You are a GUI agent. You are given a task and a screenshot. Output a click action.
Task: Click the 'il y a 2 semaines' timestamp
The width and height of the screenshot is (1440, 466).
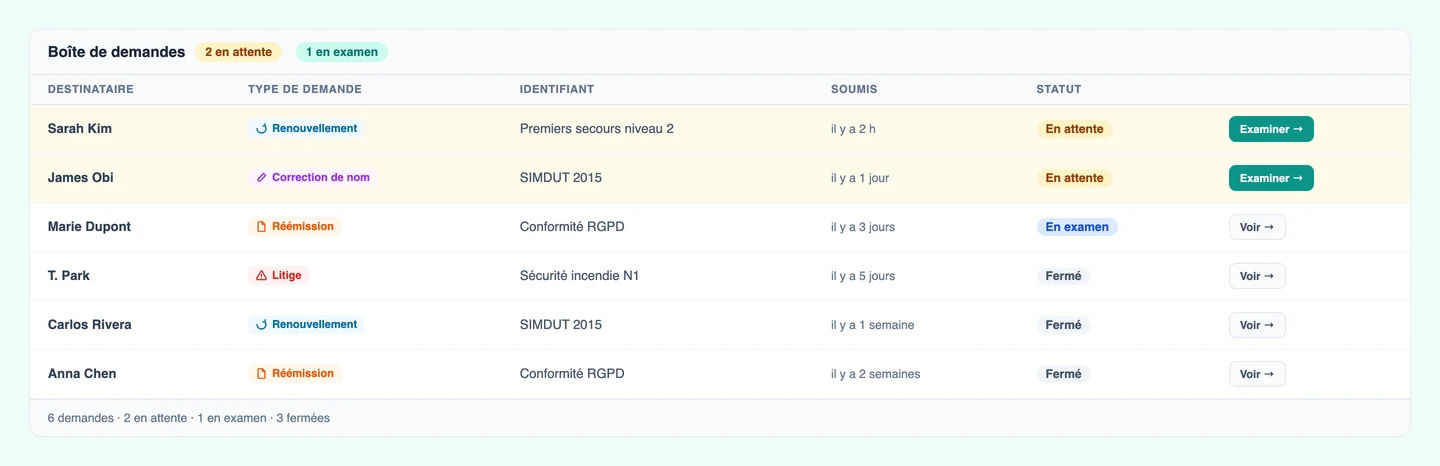click(x=876, y=374)
